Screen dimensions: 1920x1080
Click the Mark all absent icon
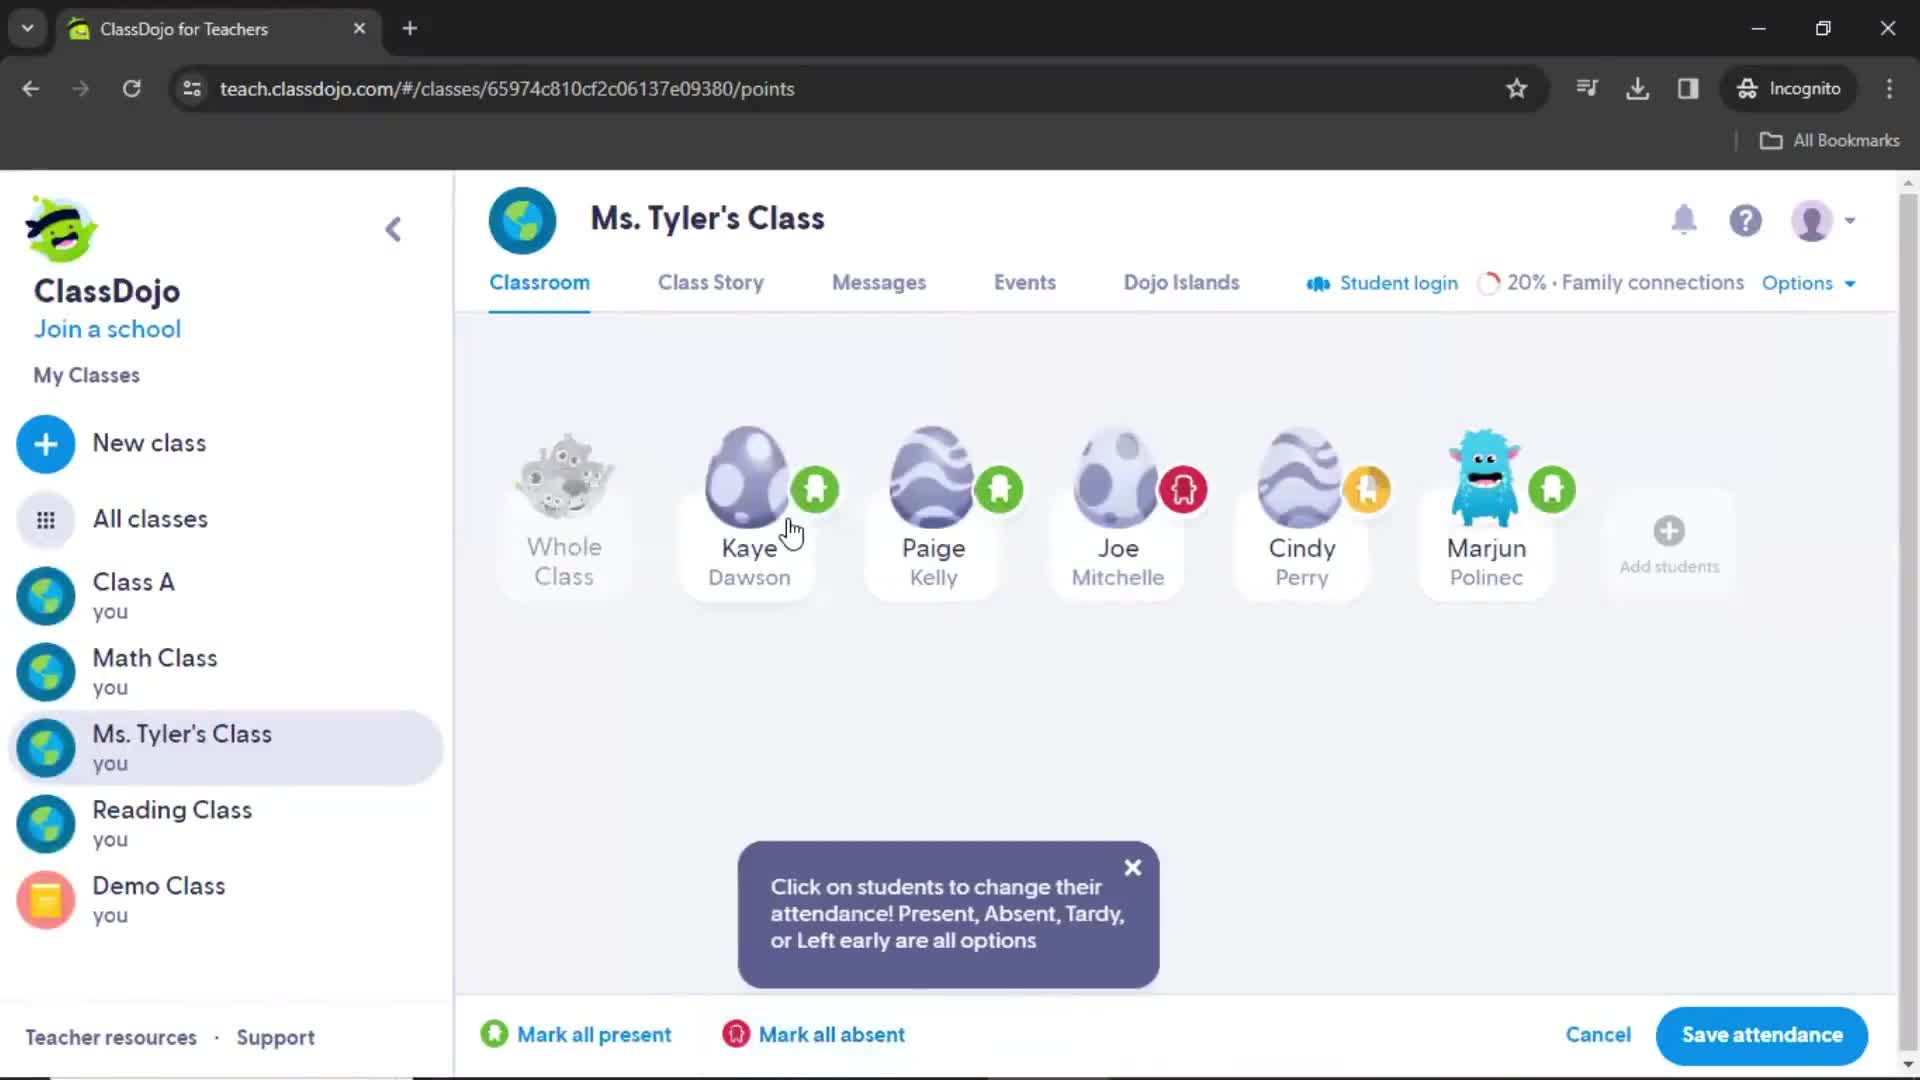[735, 1034]
